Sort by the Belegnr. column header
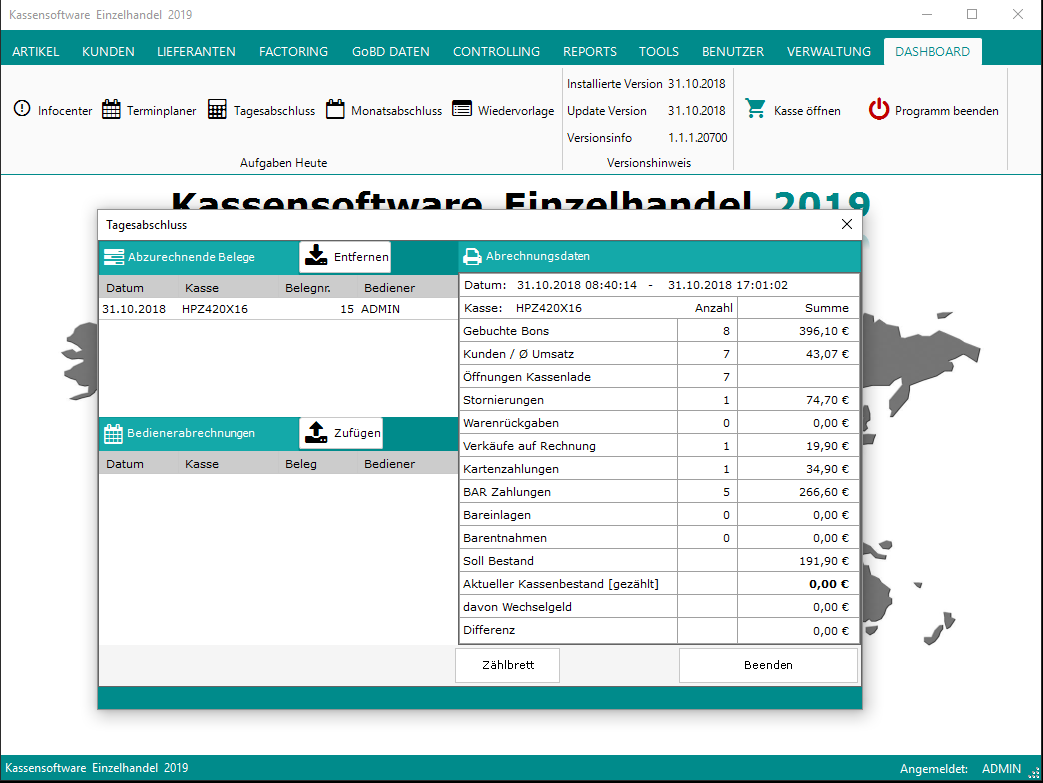 [307, 288]
